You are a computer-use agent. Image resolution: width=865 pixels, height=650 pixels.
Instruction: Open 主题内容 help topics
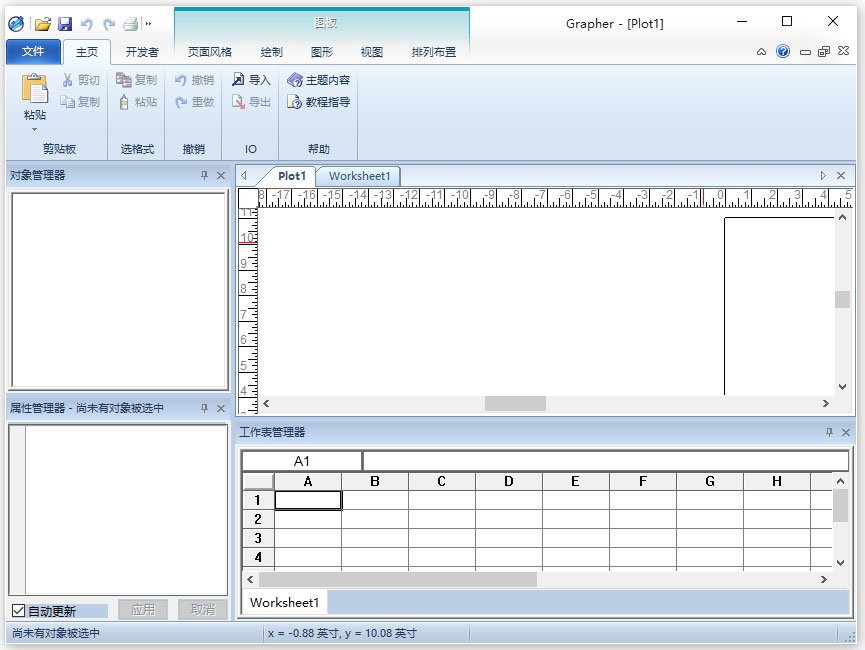click(x=318, y=80)
